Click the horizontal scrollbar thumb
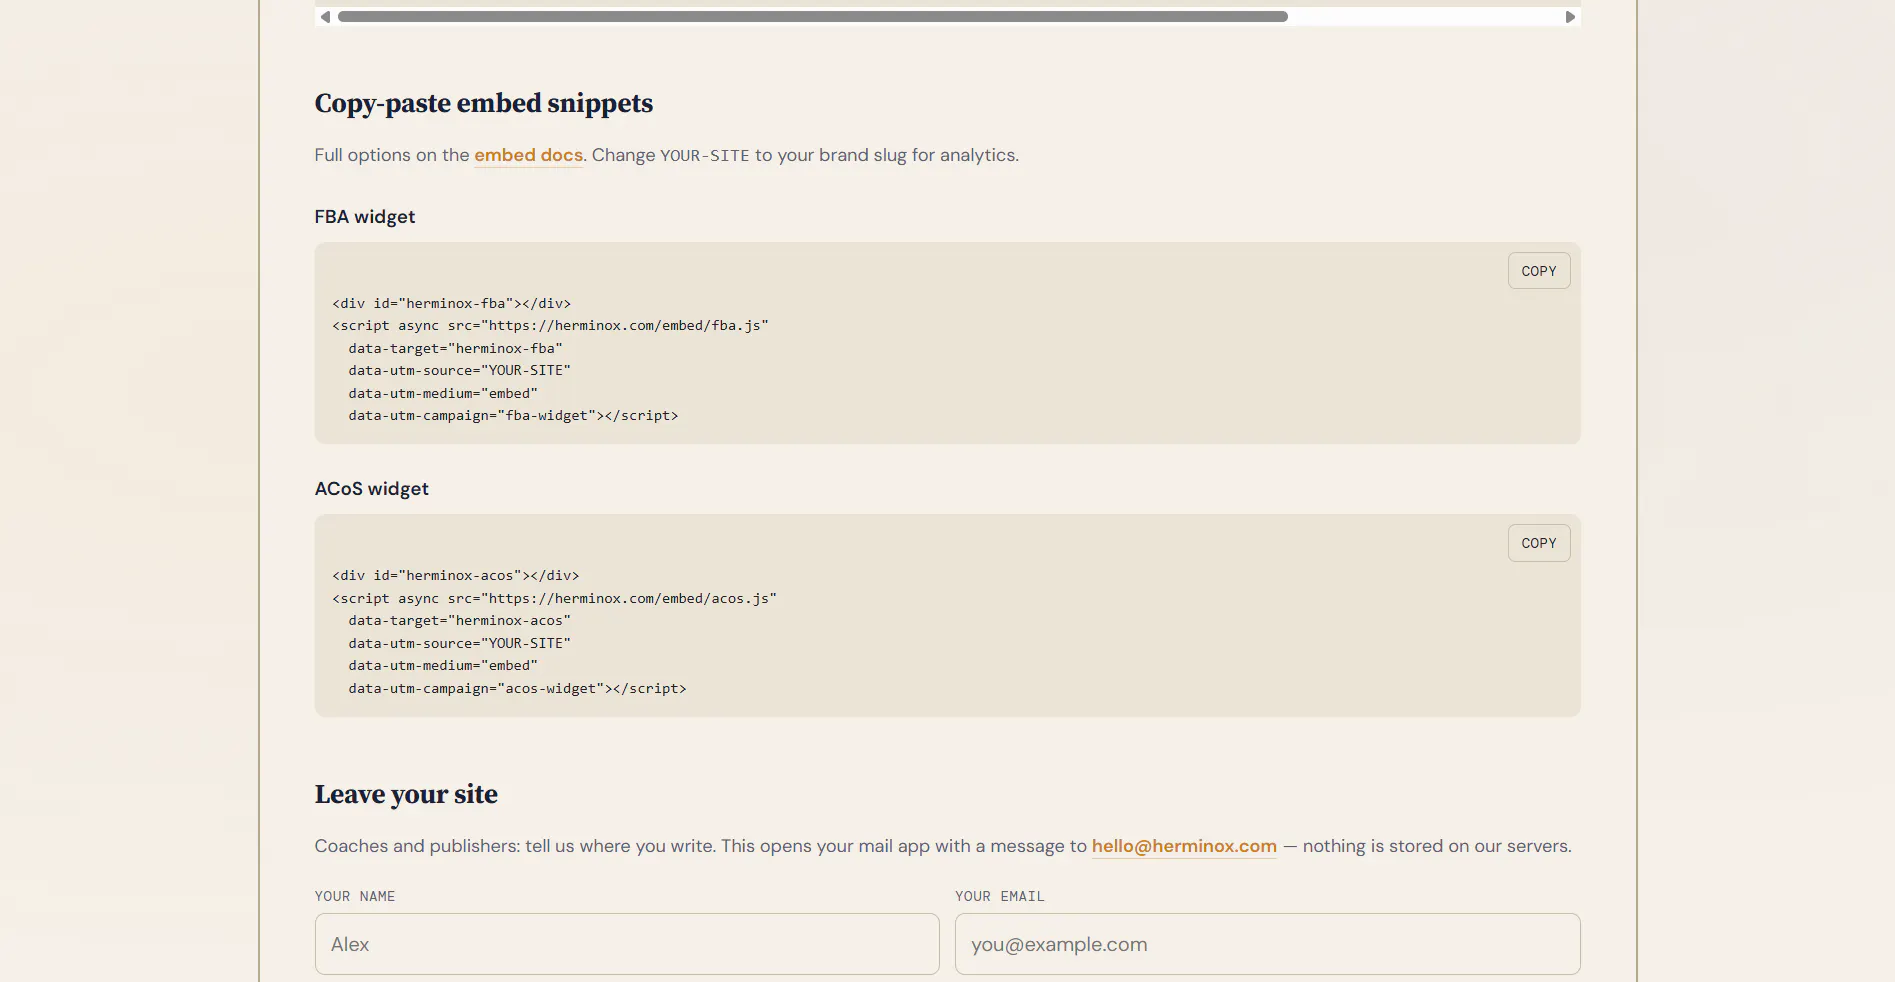This screenshot has width=1895, height=982. point(813,17)
